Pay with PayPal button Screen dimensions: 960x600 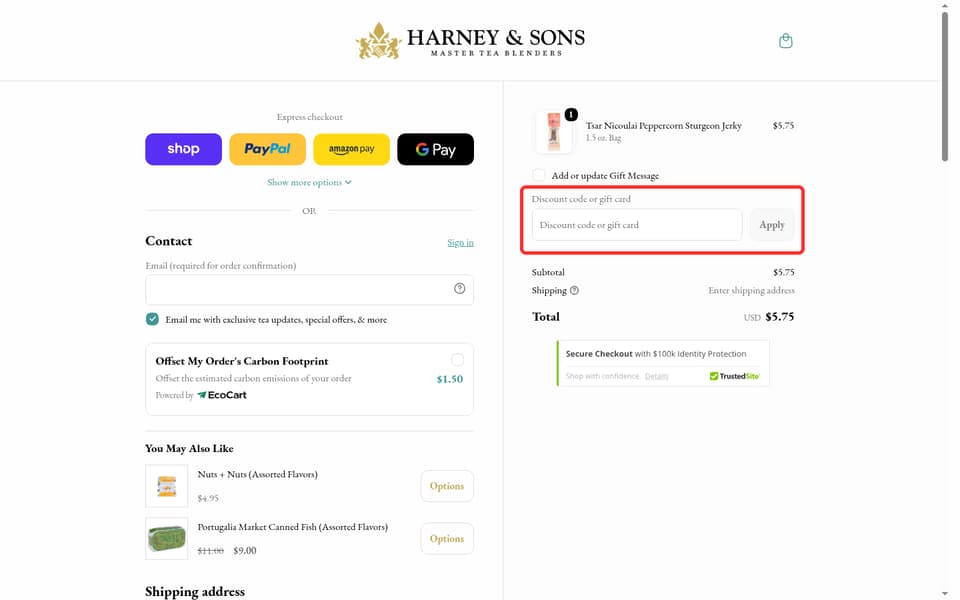tap(268, 149)
